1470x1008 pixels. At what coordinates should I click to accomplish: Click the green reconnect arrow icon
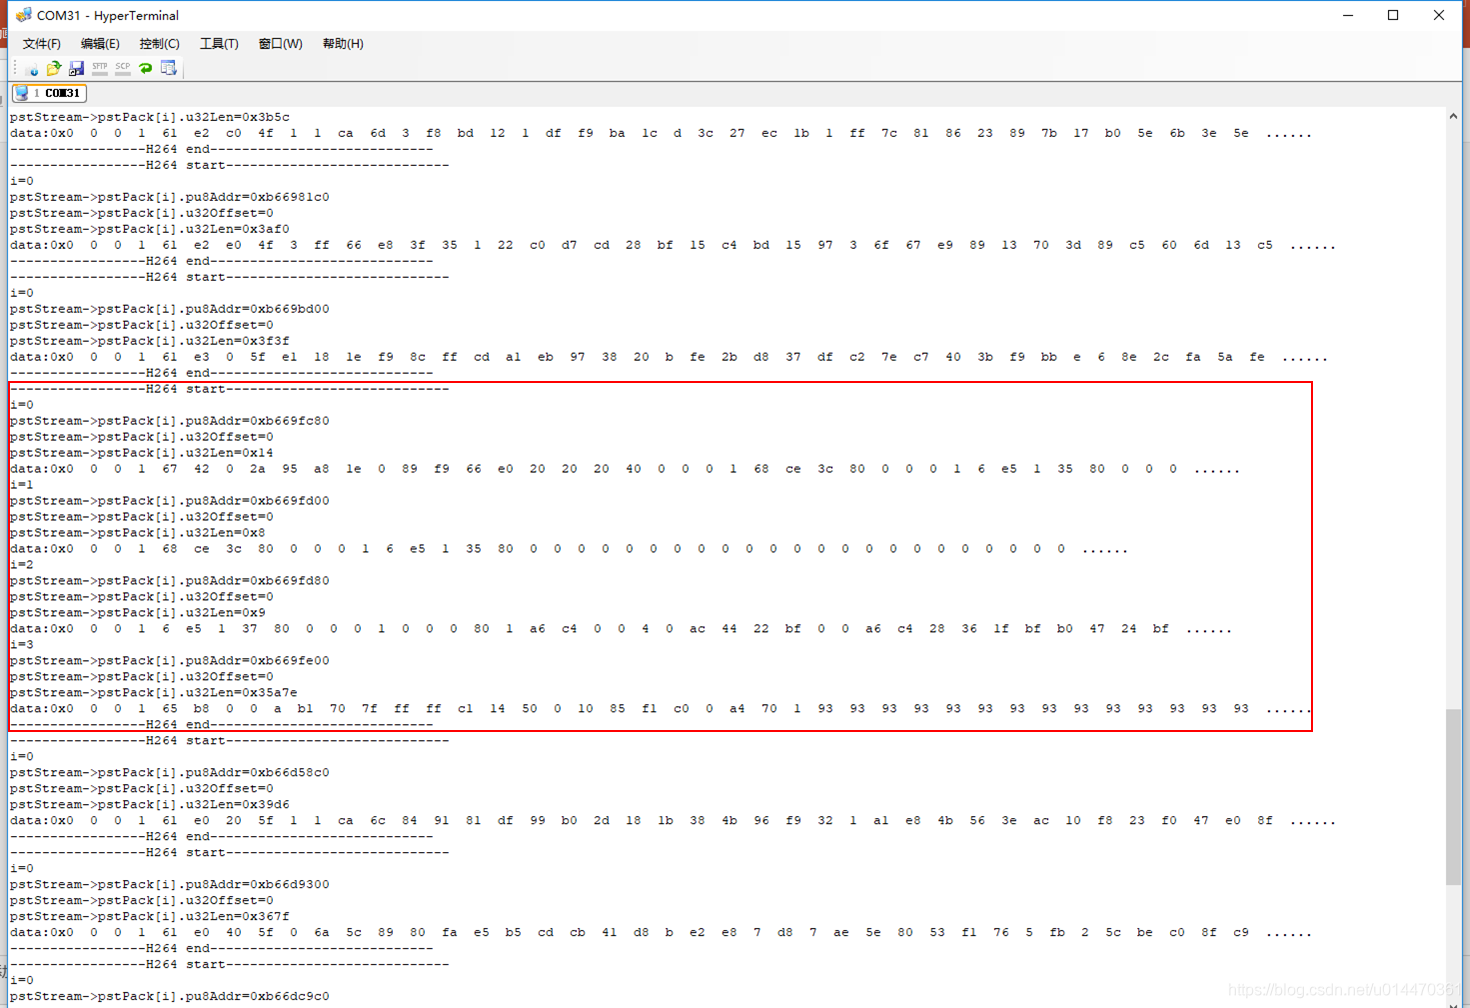146,68
